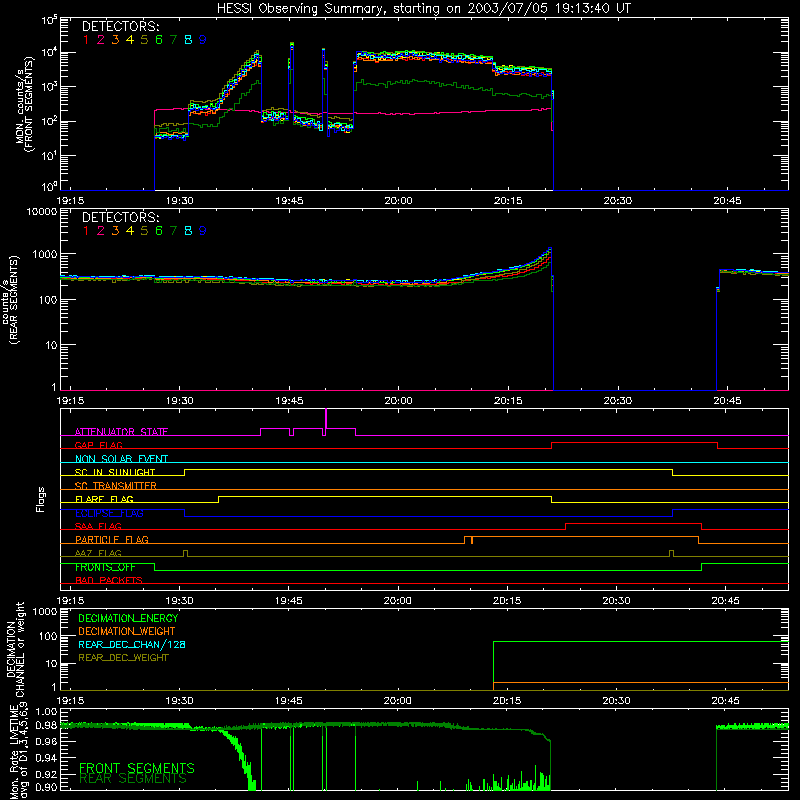This screenshot has width=800, height=800.
Task: Click the 'REAR SEGMENTS' livetime legend label
Action: tap(133, 779)
